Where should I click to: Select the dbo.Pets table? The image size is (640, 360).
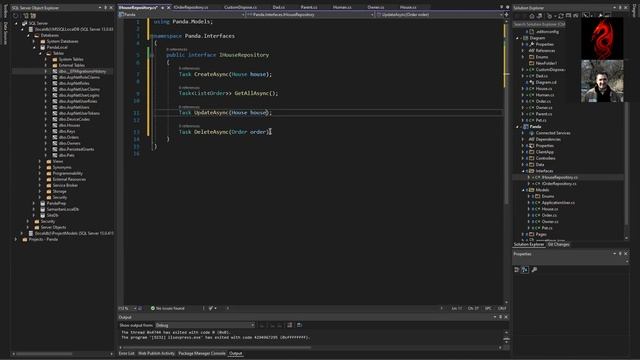click(x=67, y=155)
